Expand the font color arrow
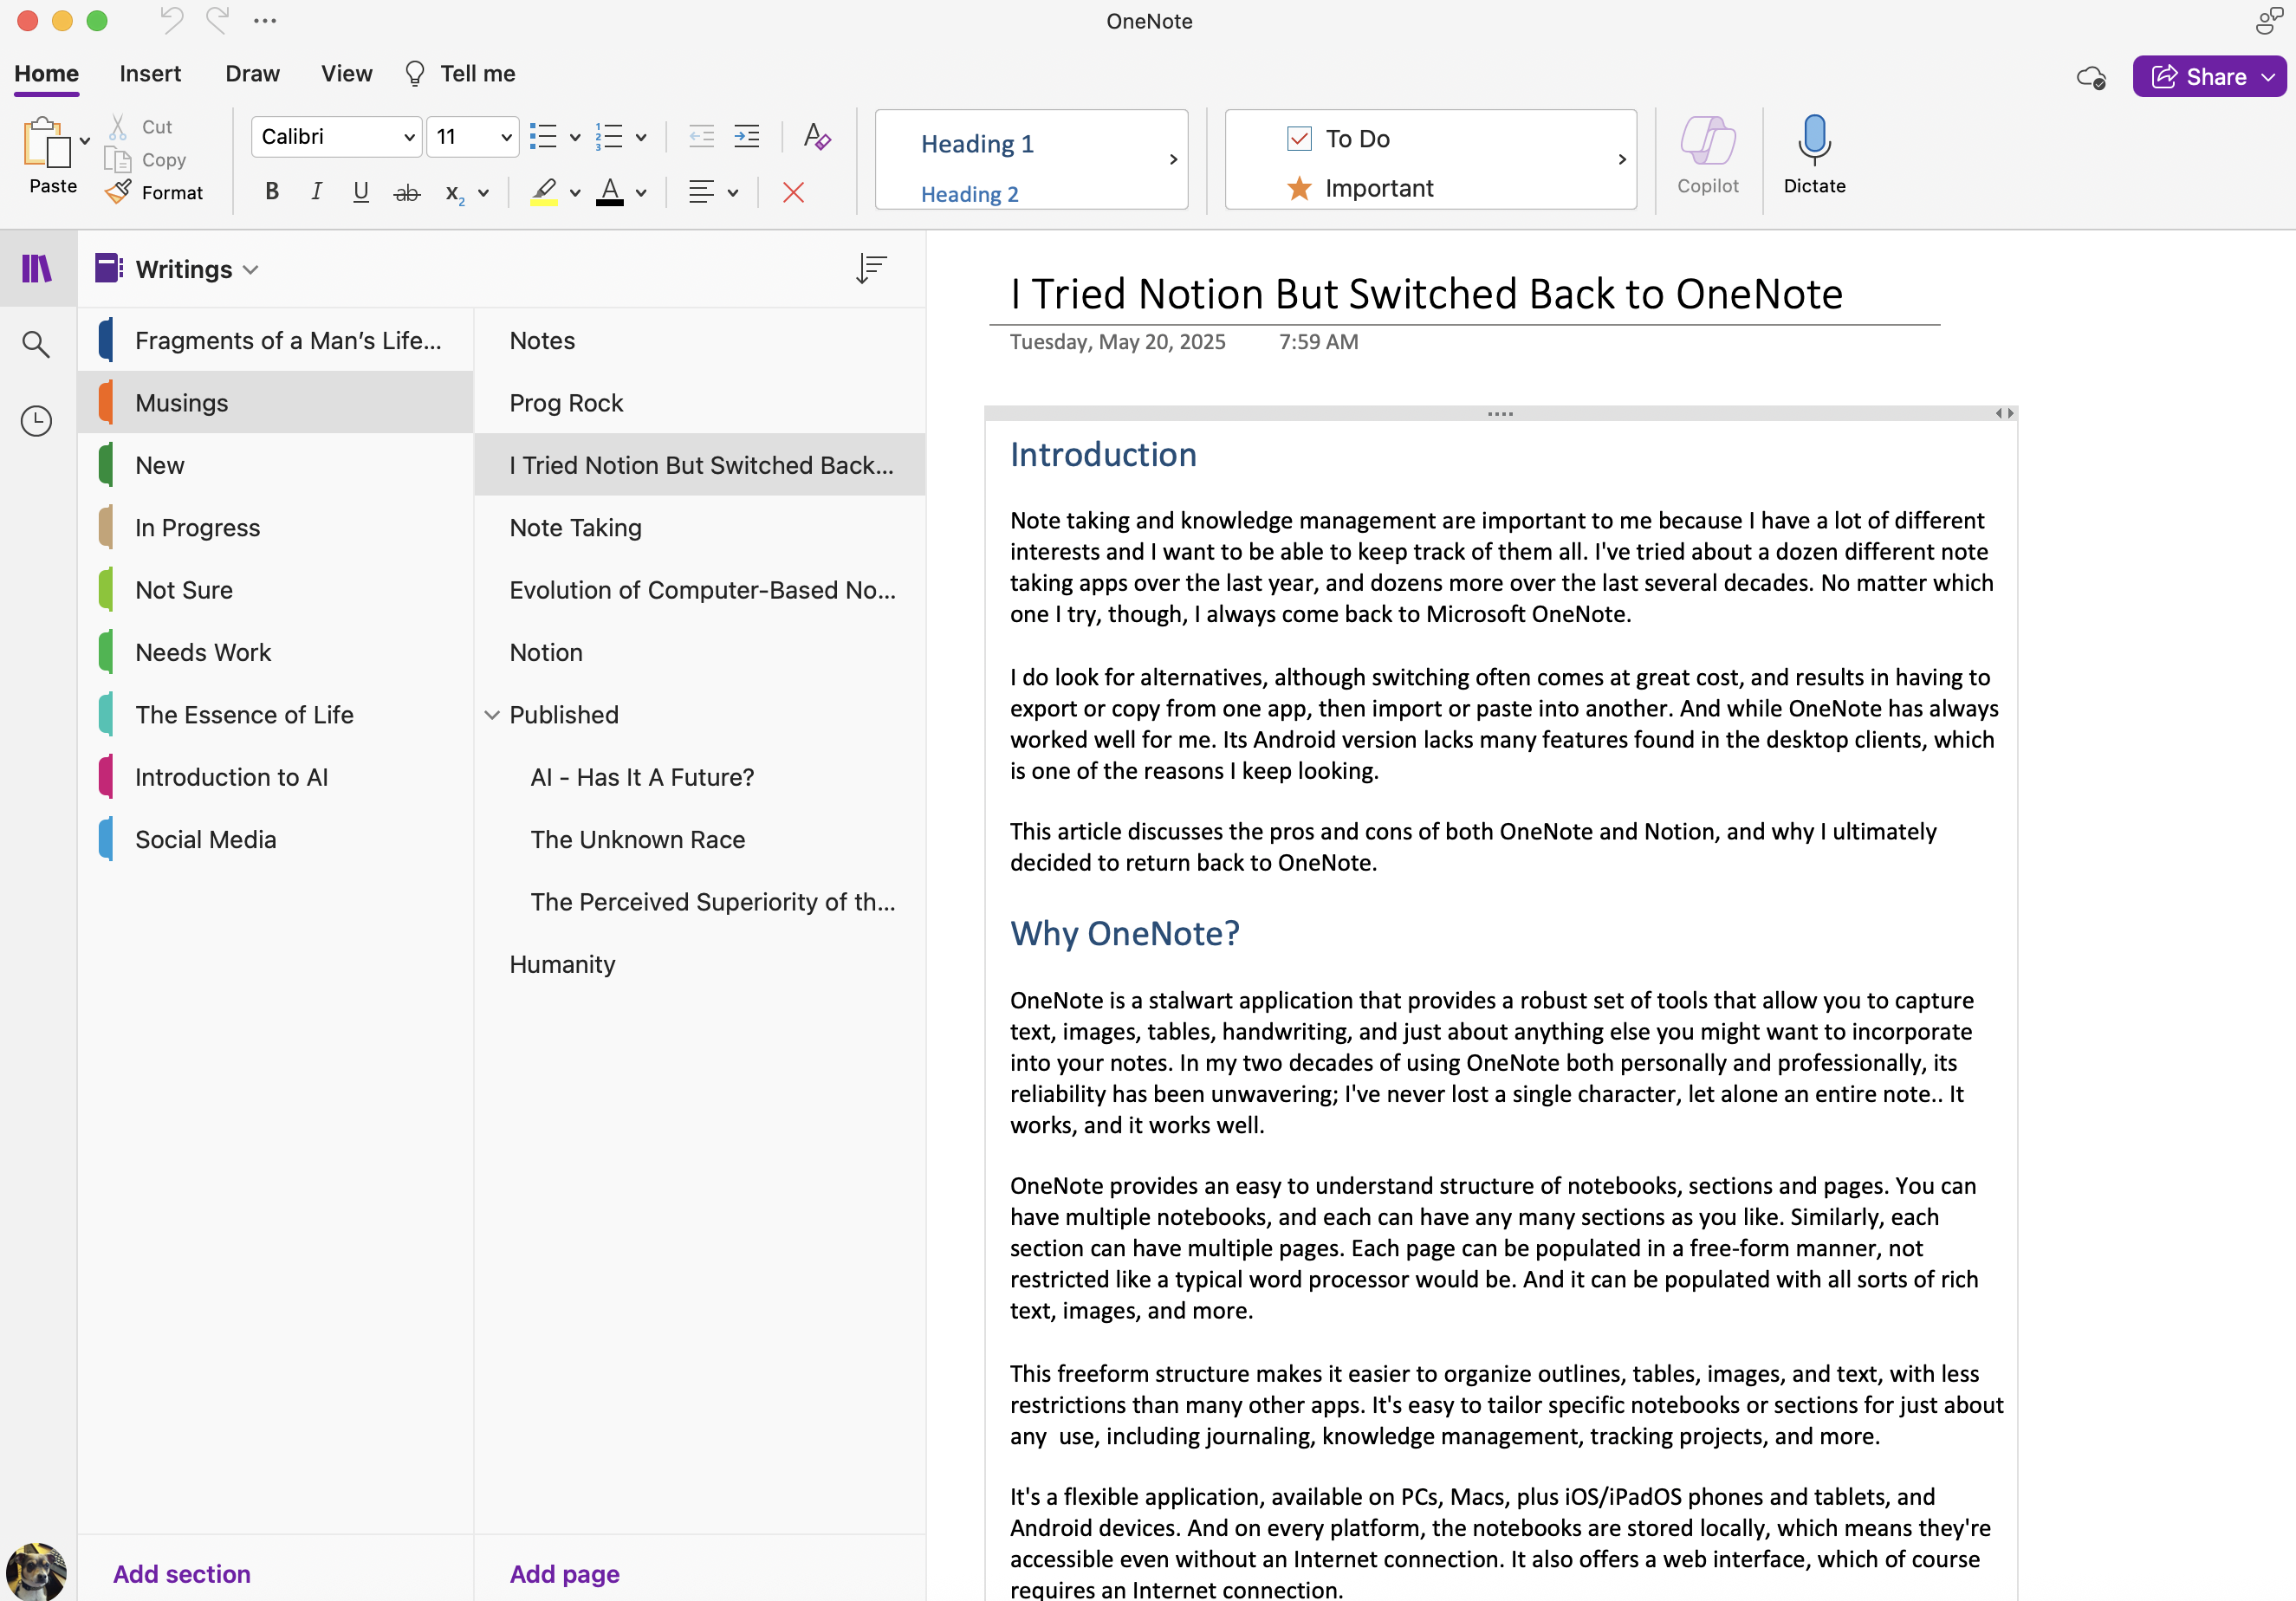Viewport: 2296px width, 1601px height. [641, 193]
